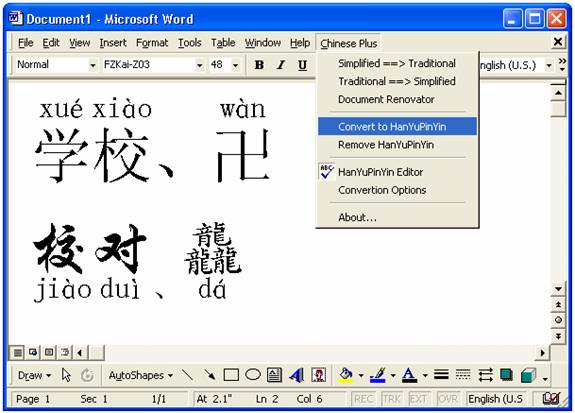
Task: Open the Normal style dropdown
Action: pyautogui.click(x=93, y=65)
